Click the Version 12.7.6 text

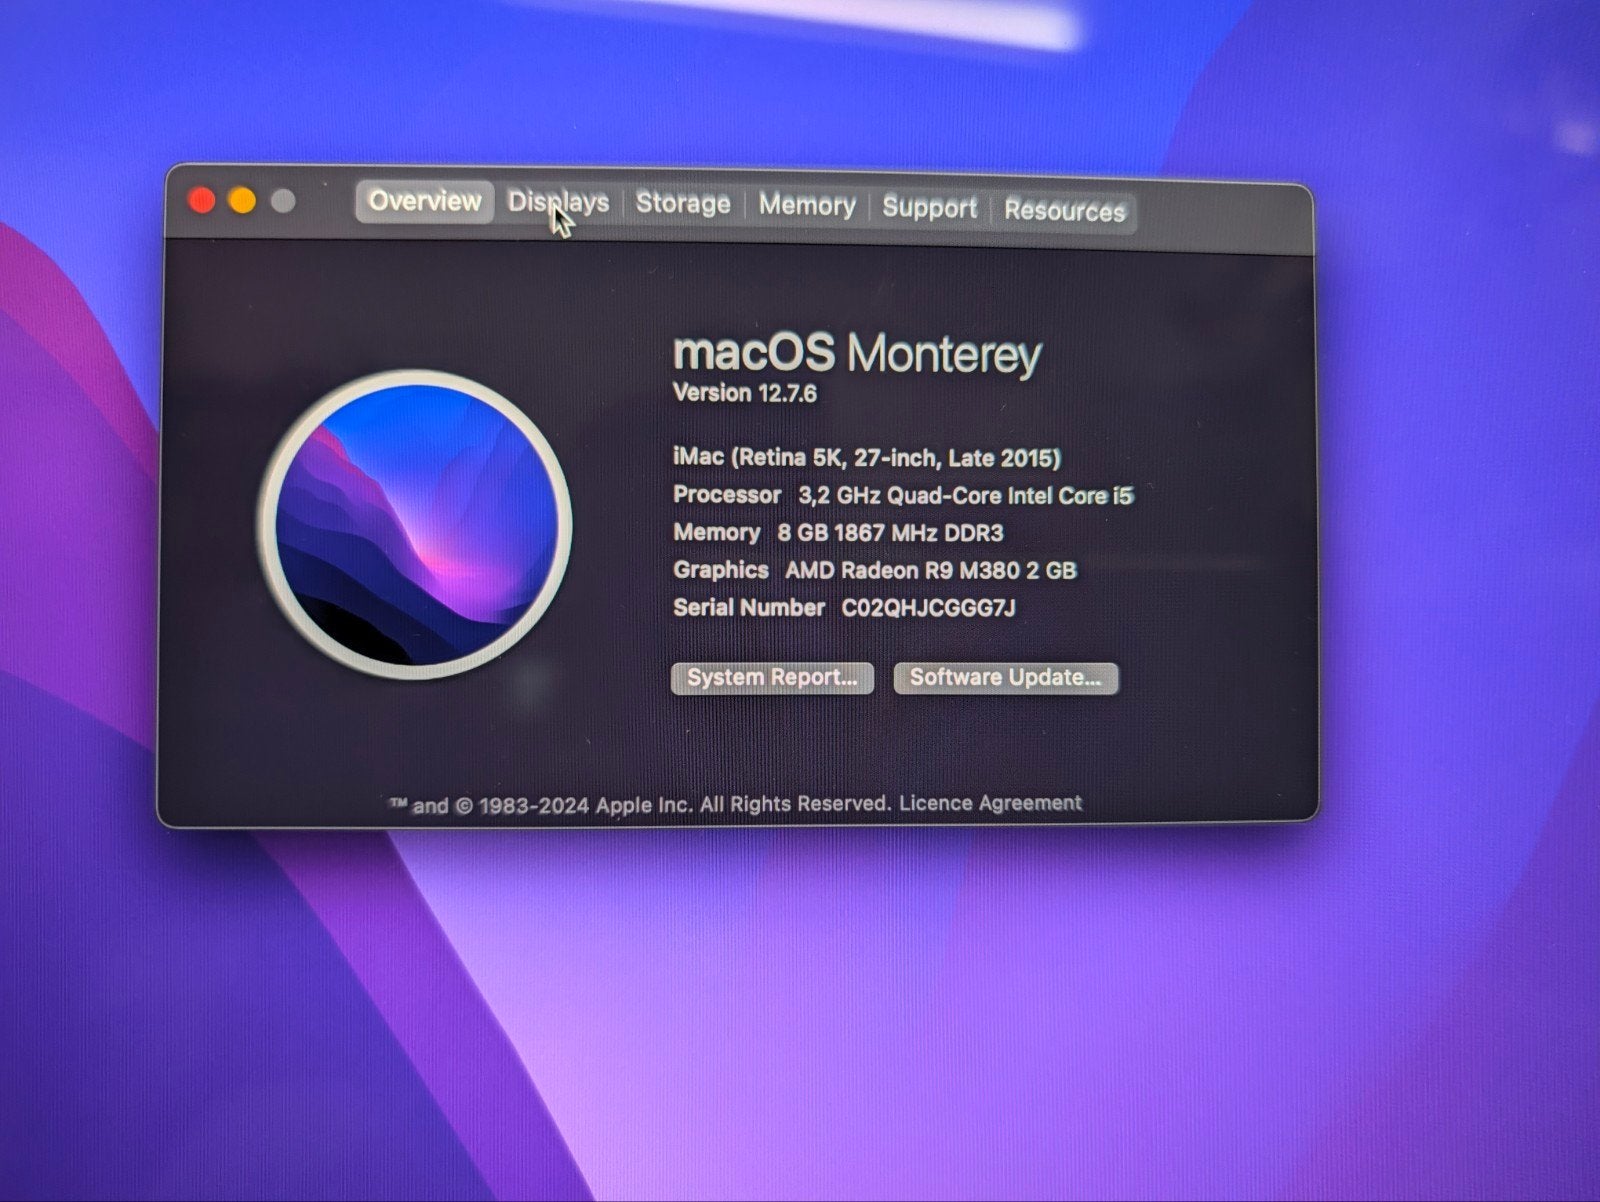[745, 393]
